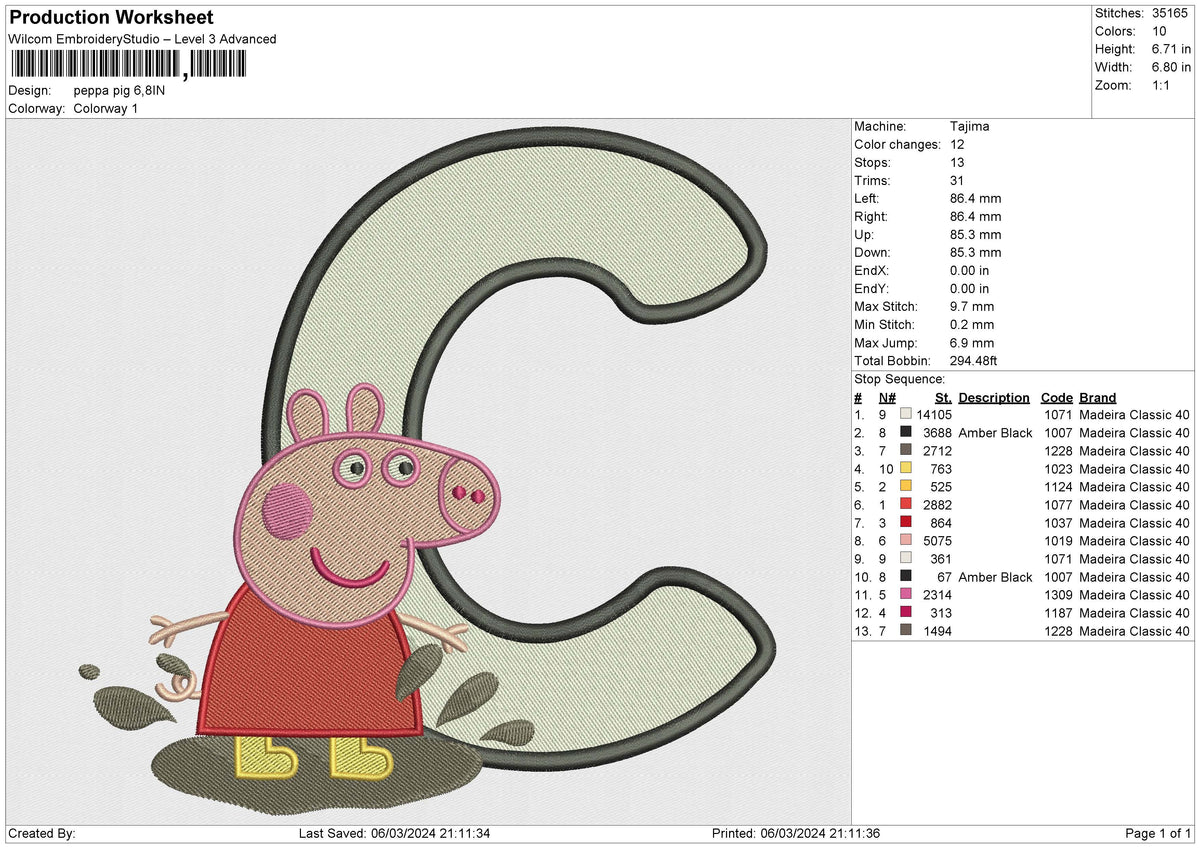Click the stitch count '2712' in stop 3

pos(938,450)
